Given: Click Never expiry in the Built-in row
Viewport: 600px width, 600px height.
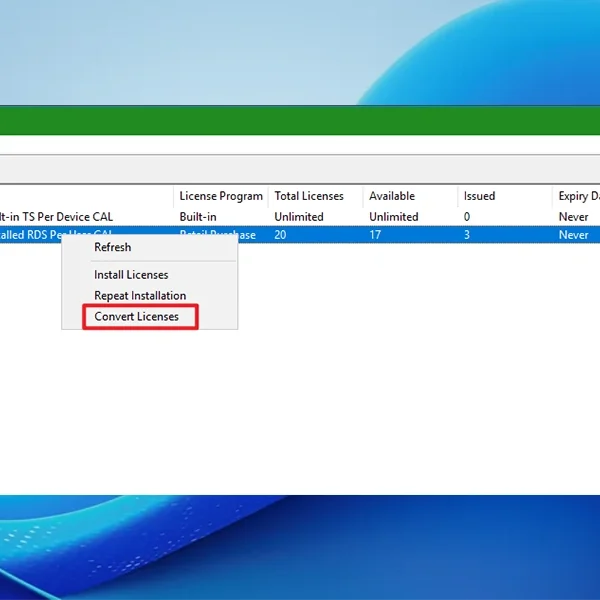Looking at the screenshot, I should point(574,216).
